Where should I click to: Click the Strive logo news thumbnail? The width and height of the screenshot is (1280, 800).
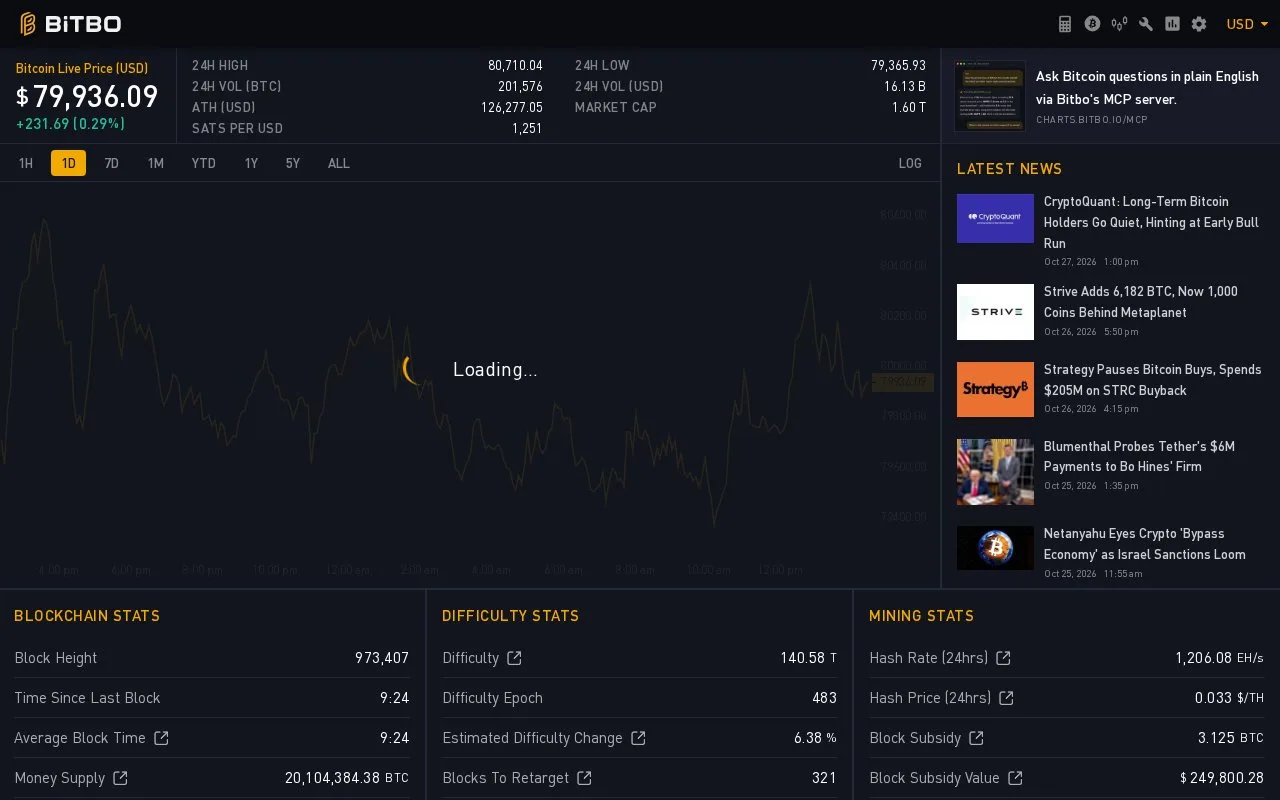pyautogui.click(x=995, y=312)
